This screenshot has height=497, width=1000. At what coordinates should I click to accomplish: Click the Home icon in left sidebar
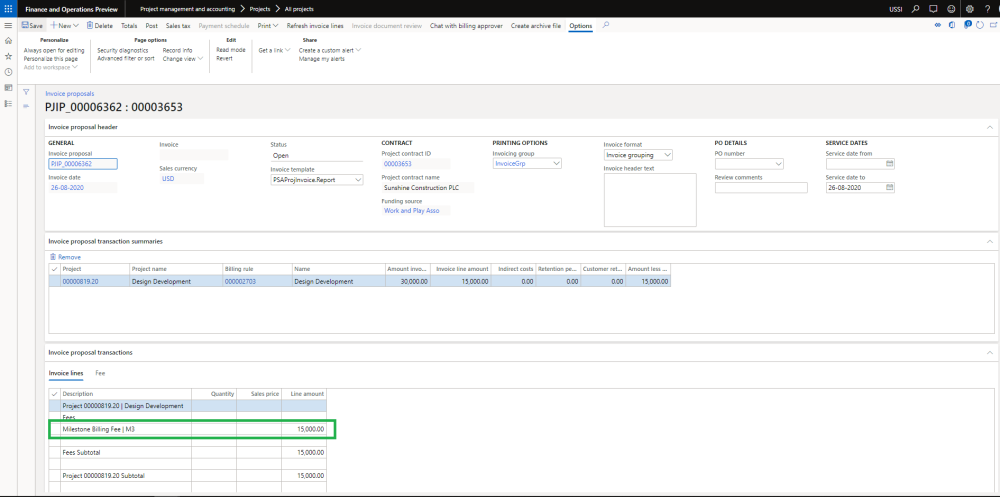point(8,40)
